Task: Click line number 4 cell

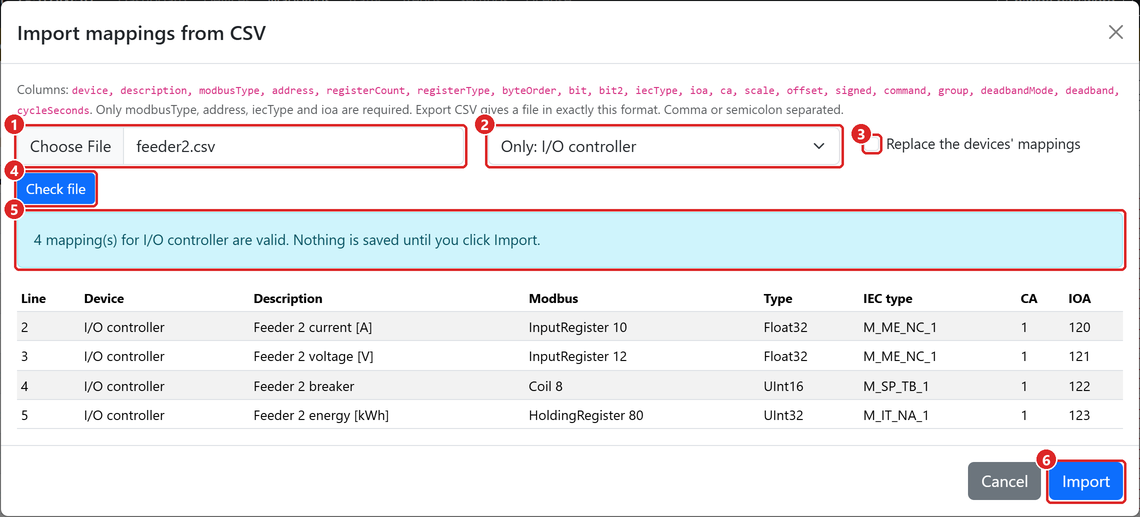Action: click(x=25, y=386)
